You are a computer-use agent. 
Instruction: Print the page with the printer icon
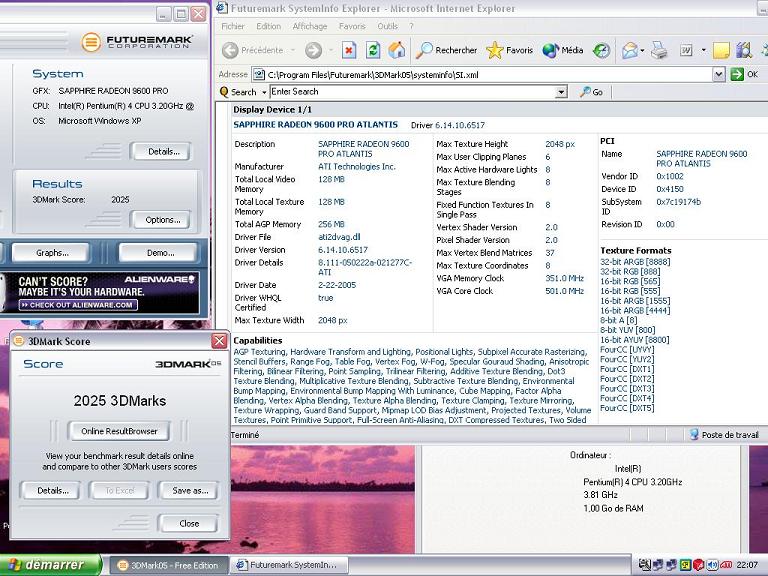coord(659,50)
